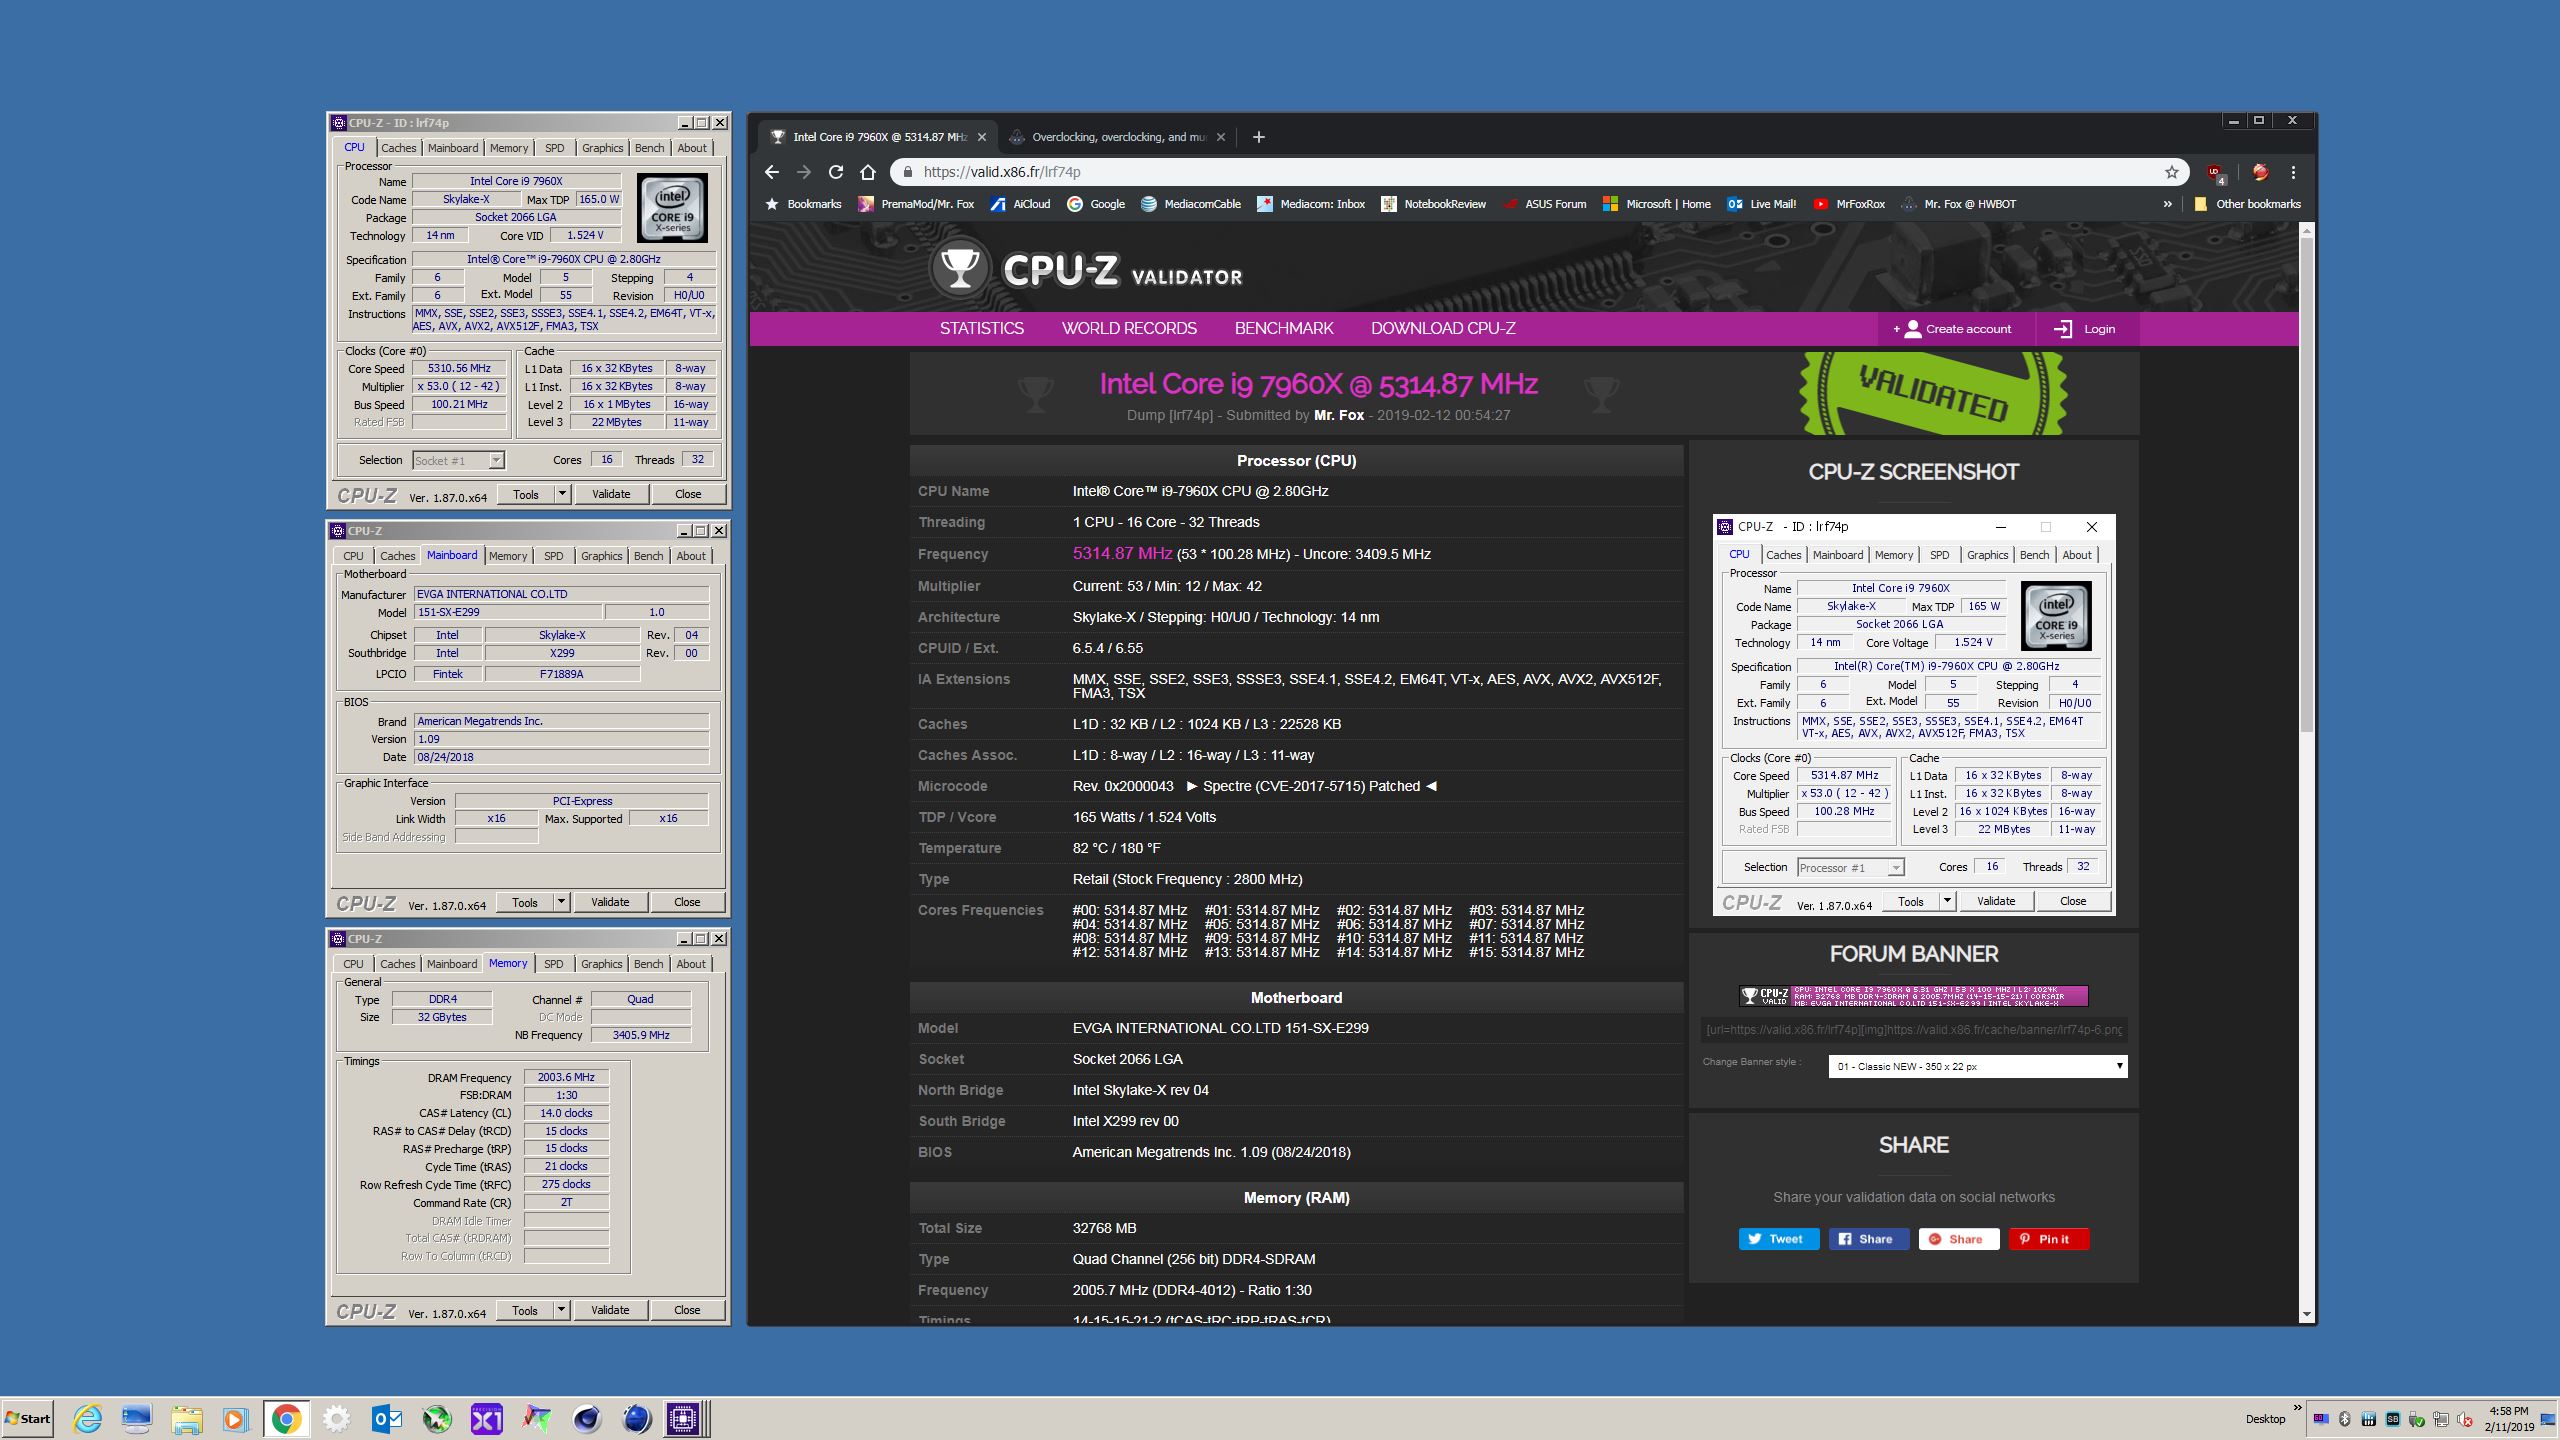
Task: Switch to Overclocking browser tab
Action: 1117,137
